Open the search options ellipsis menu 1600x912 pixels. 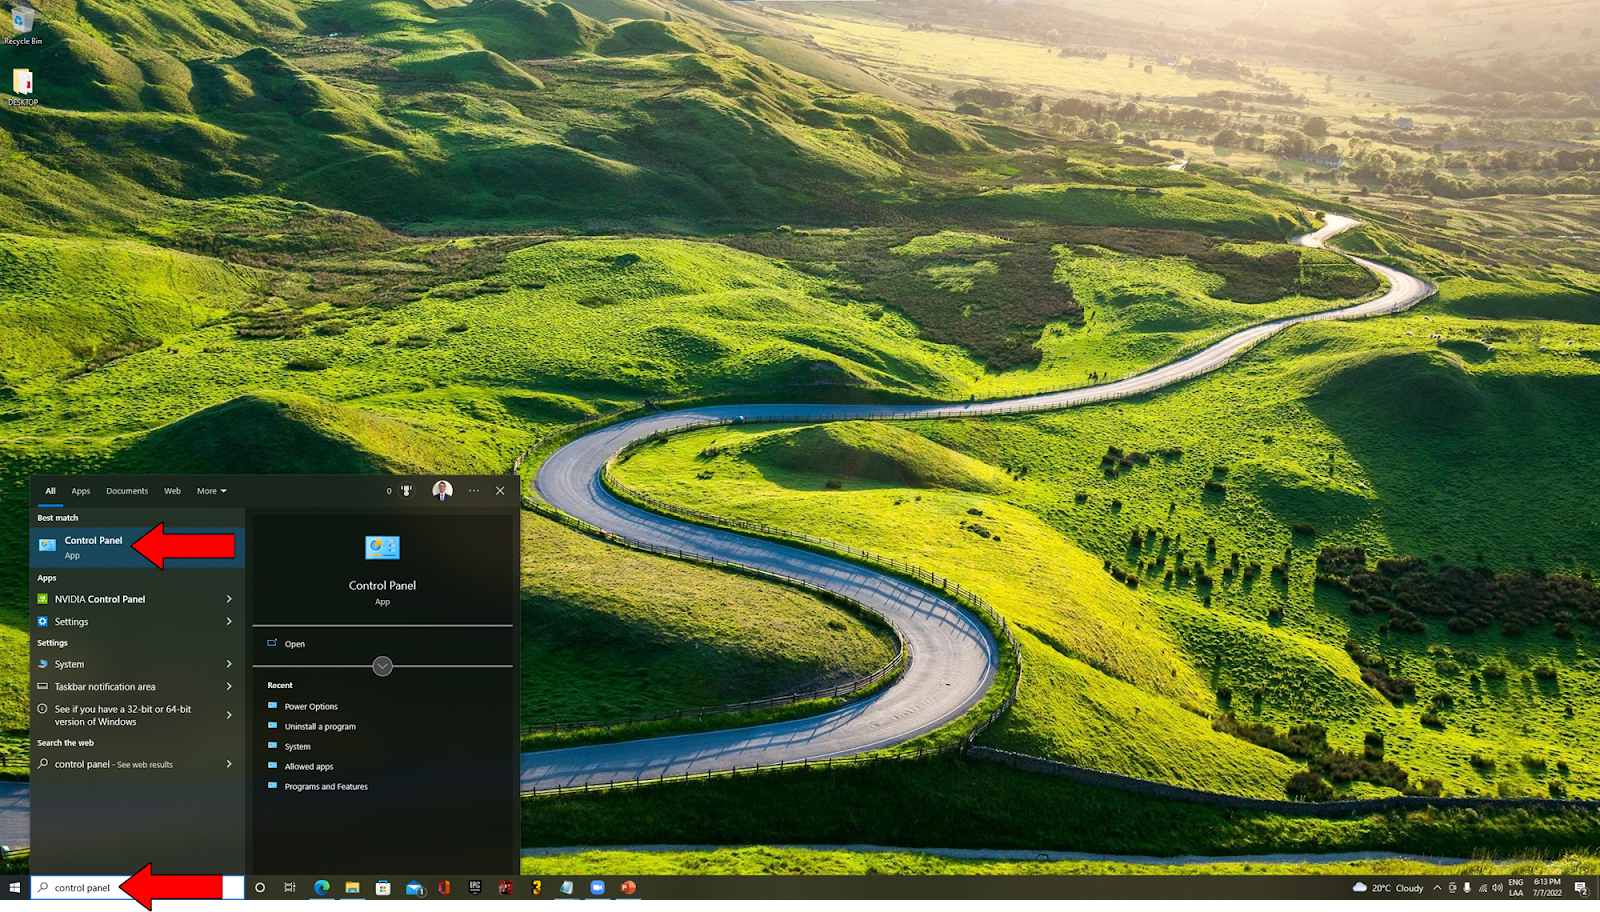coord(474,491)
